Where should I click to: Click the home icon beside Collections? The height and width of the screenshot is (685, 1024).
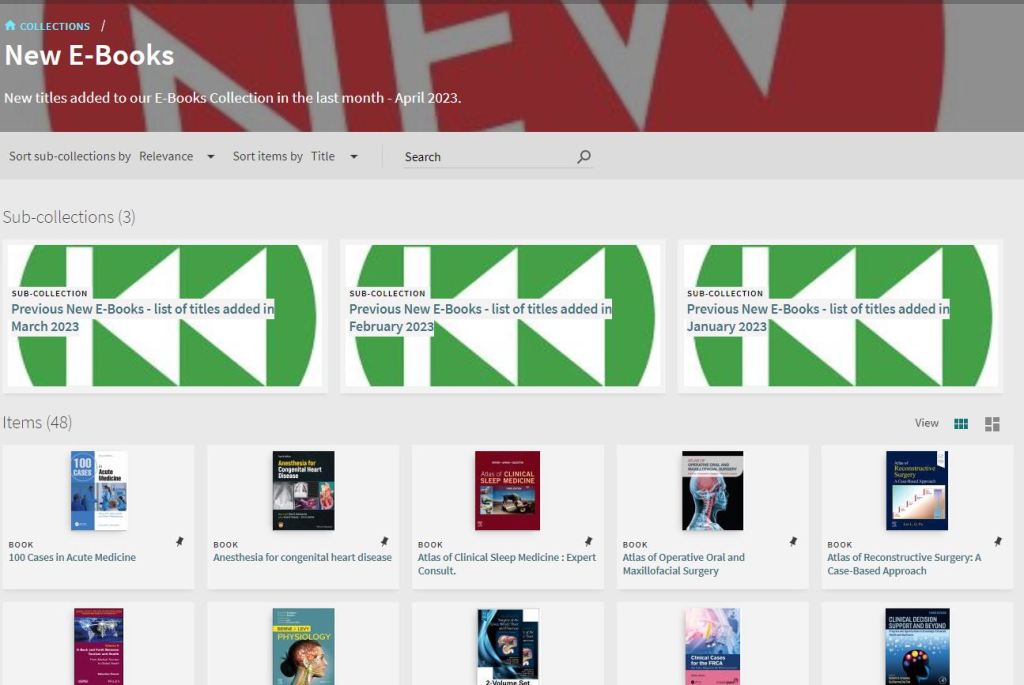pyautogui.click(x=10, y=26)
